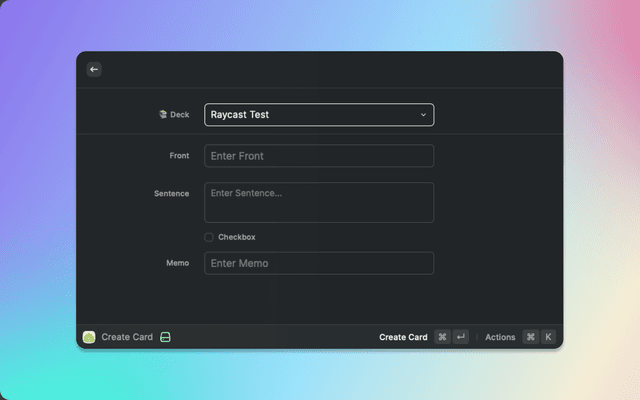
Task: Click the K key icon beside Actions
Action: click(x=548, y=337)
